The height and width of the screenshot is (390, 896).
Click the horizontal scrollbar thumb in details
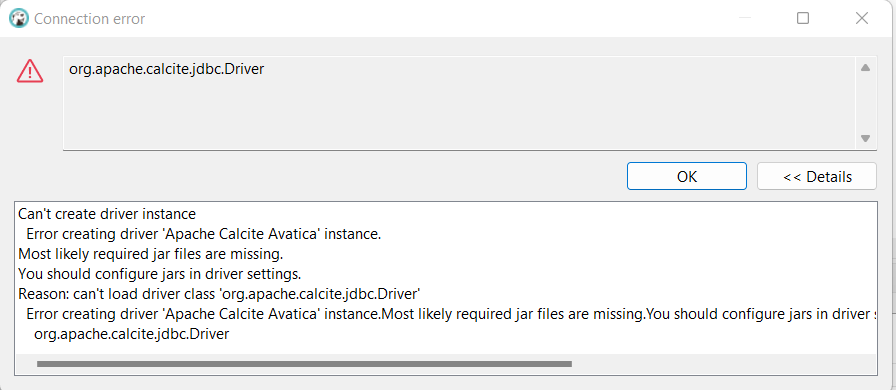[x=304, y=364]
